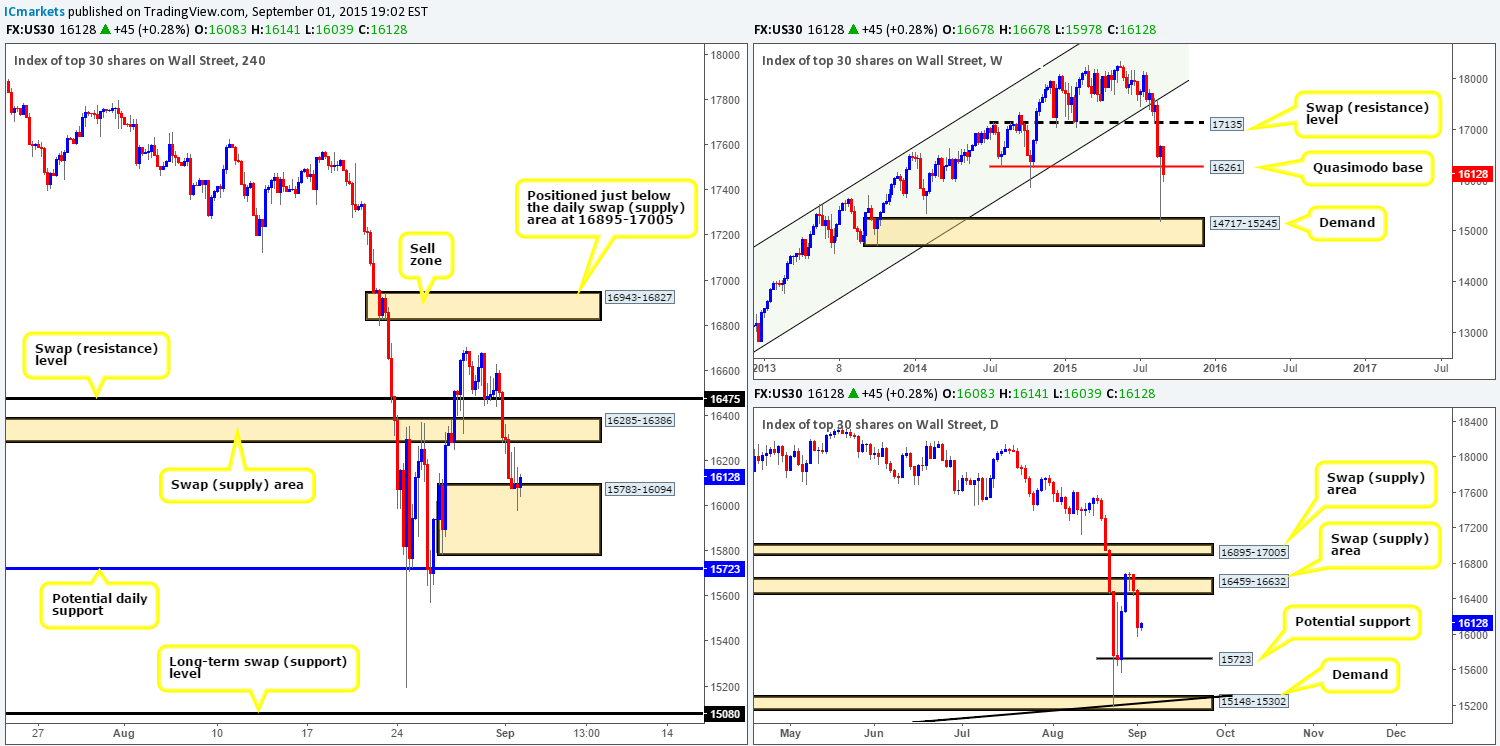Select the 15148-15302 daily demand label
This screenshot has height=746, width=1500.
tap(1254, 702)
